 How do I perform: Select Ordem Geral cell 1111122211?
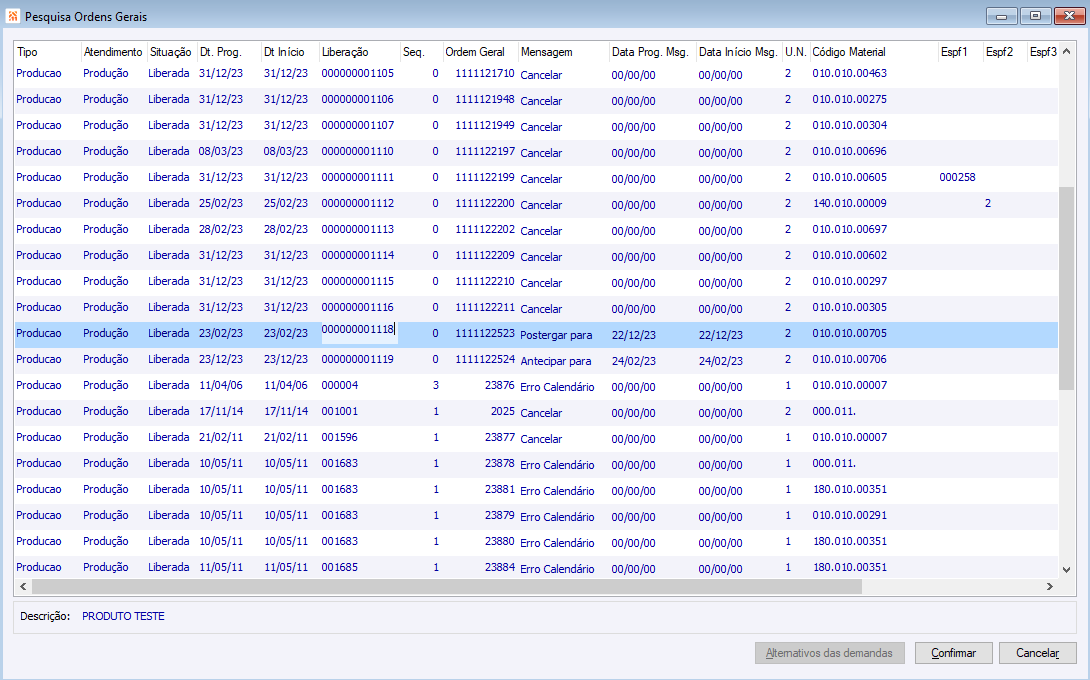point(485,307)
